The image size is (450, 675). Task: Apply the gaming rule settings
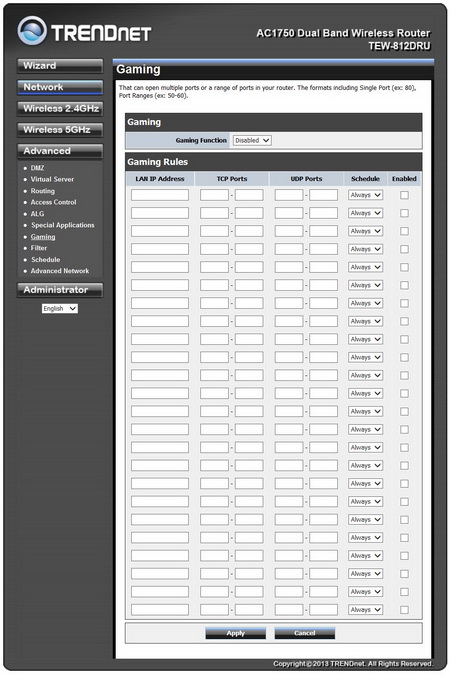[236, 633]
